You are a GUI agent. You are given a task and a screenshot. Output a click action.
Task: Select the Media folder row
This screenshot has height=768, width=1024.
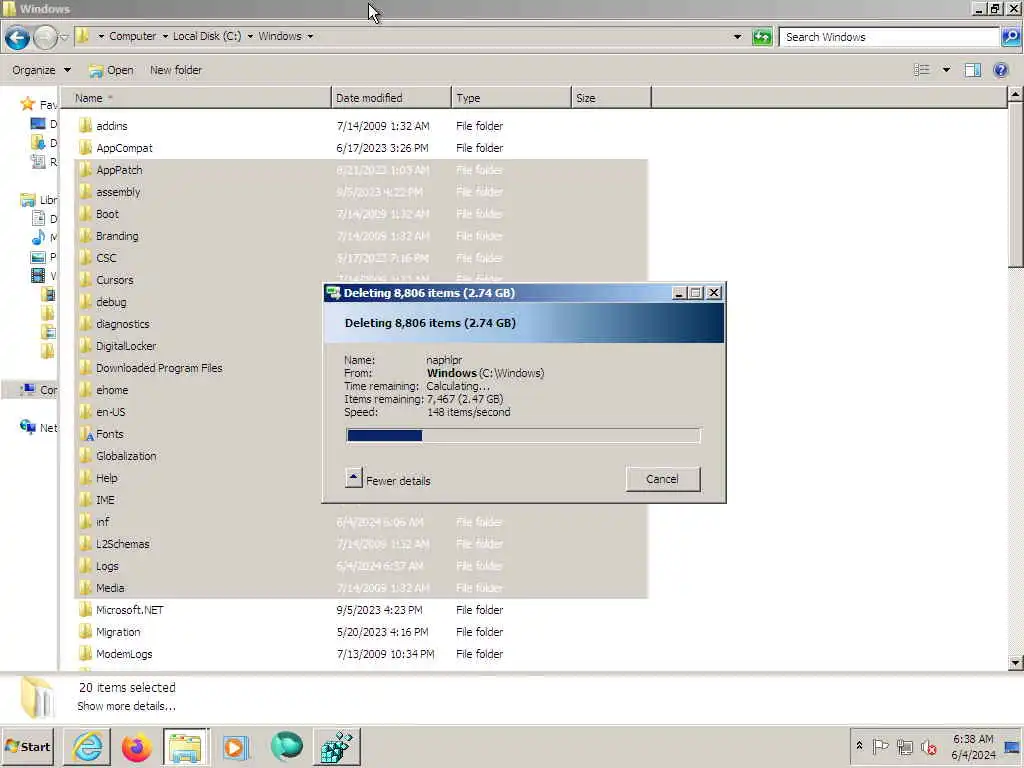click(x=361, y=588)
